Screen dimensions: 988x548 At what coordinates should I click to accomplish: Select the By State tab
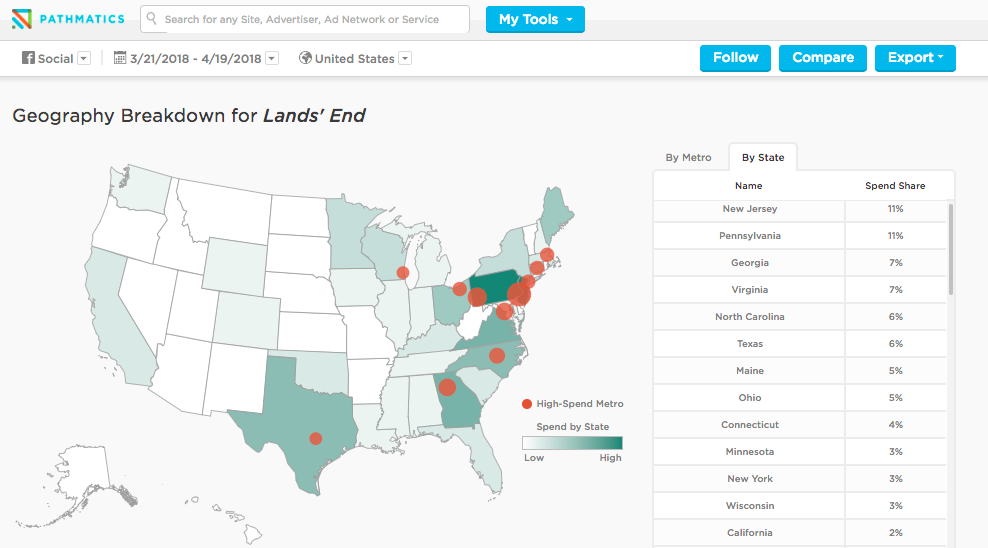click(762, 157)
